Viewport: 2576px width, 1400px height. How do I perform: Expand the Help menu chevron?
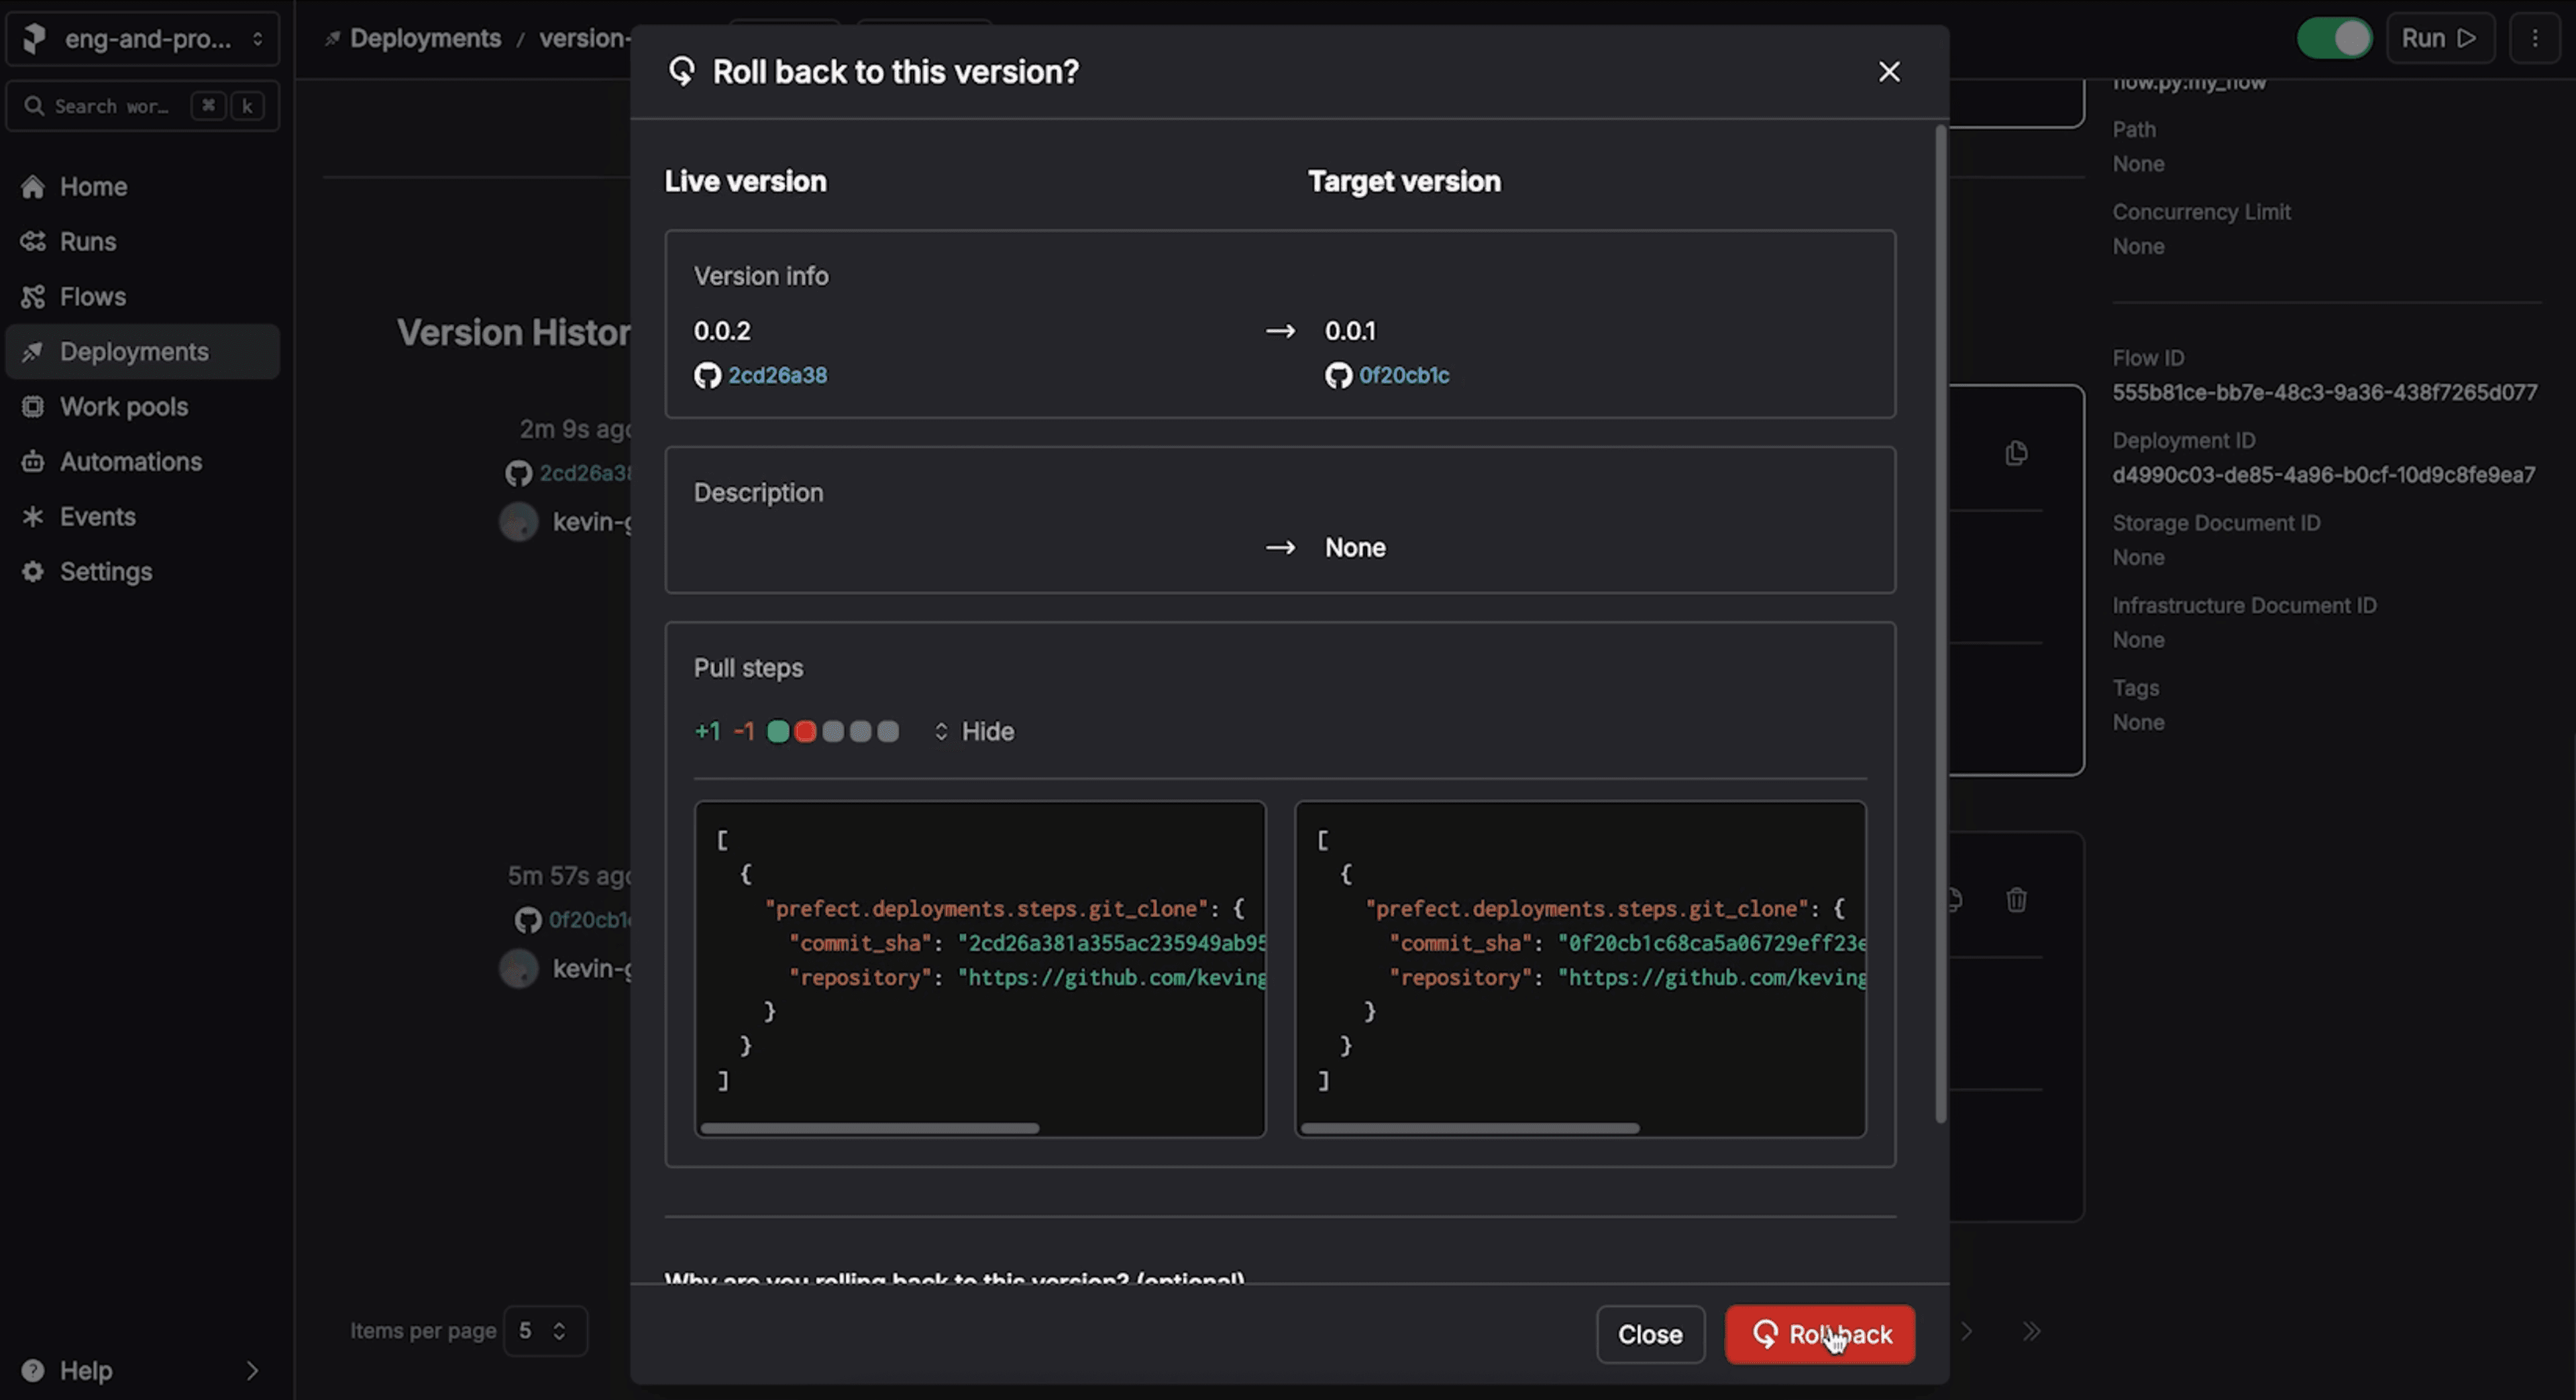[252, 1370]
